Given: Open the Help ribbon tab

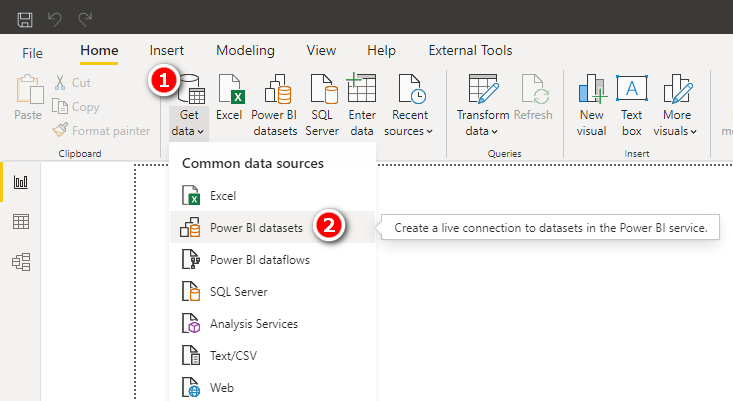Looking at the screenshot, I should [381, 50].
